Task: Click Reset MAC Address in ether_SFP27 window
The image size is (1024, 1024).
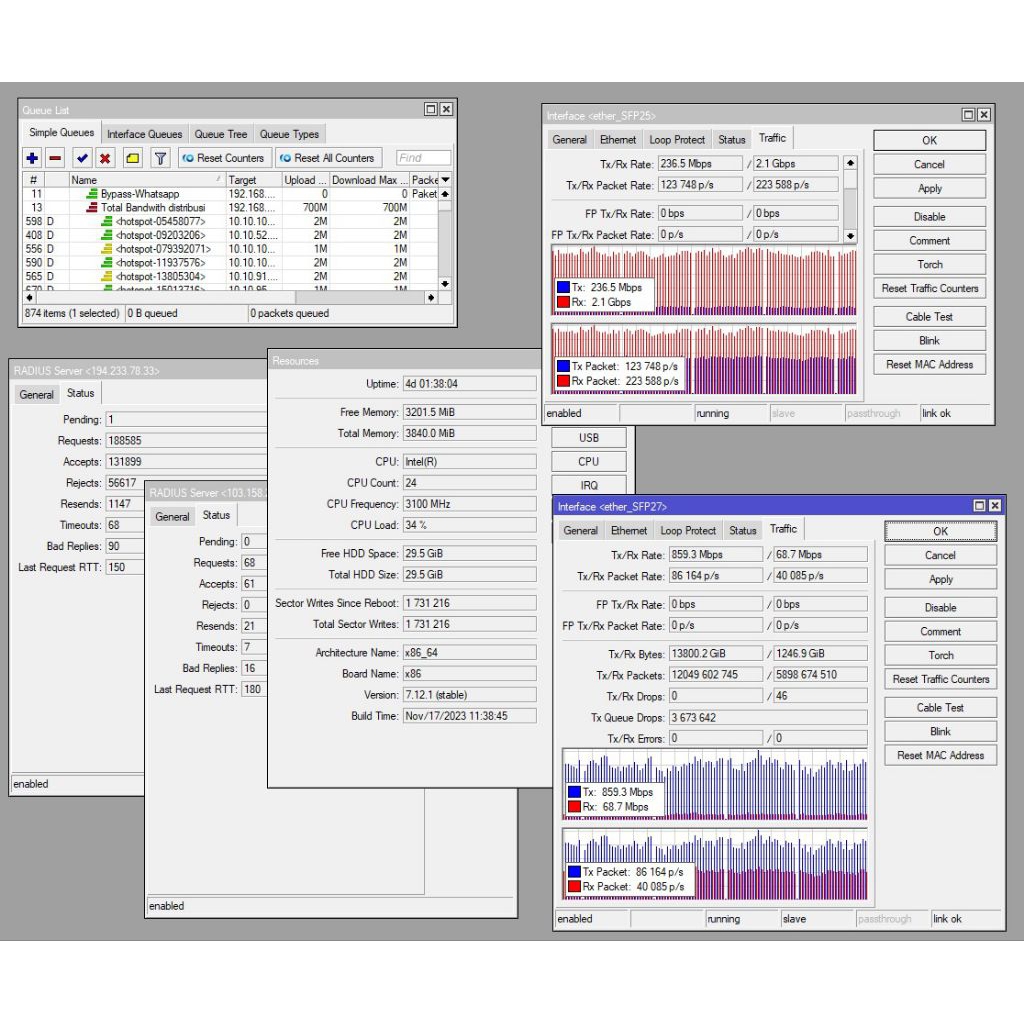Action: (x=940, y=755)
